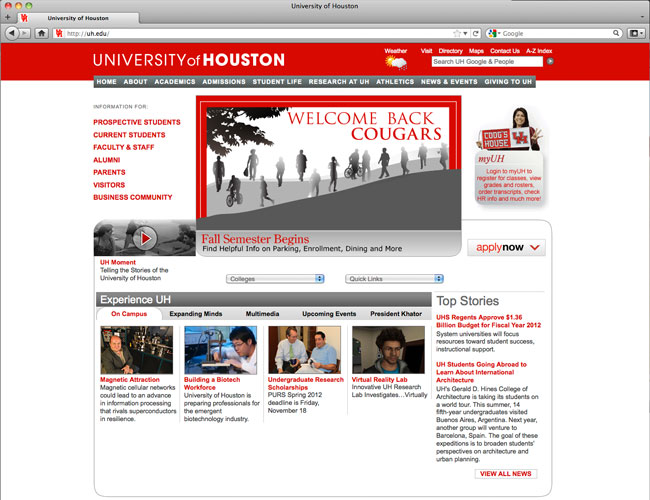Image resolution: width=650 pixels, height=500 pixels.
Task: Click the Prospective Students link
Action: click(137, 122)
